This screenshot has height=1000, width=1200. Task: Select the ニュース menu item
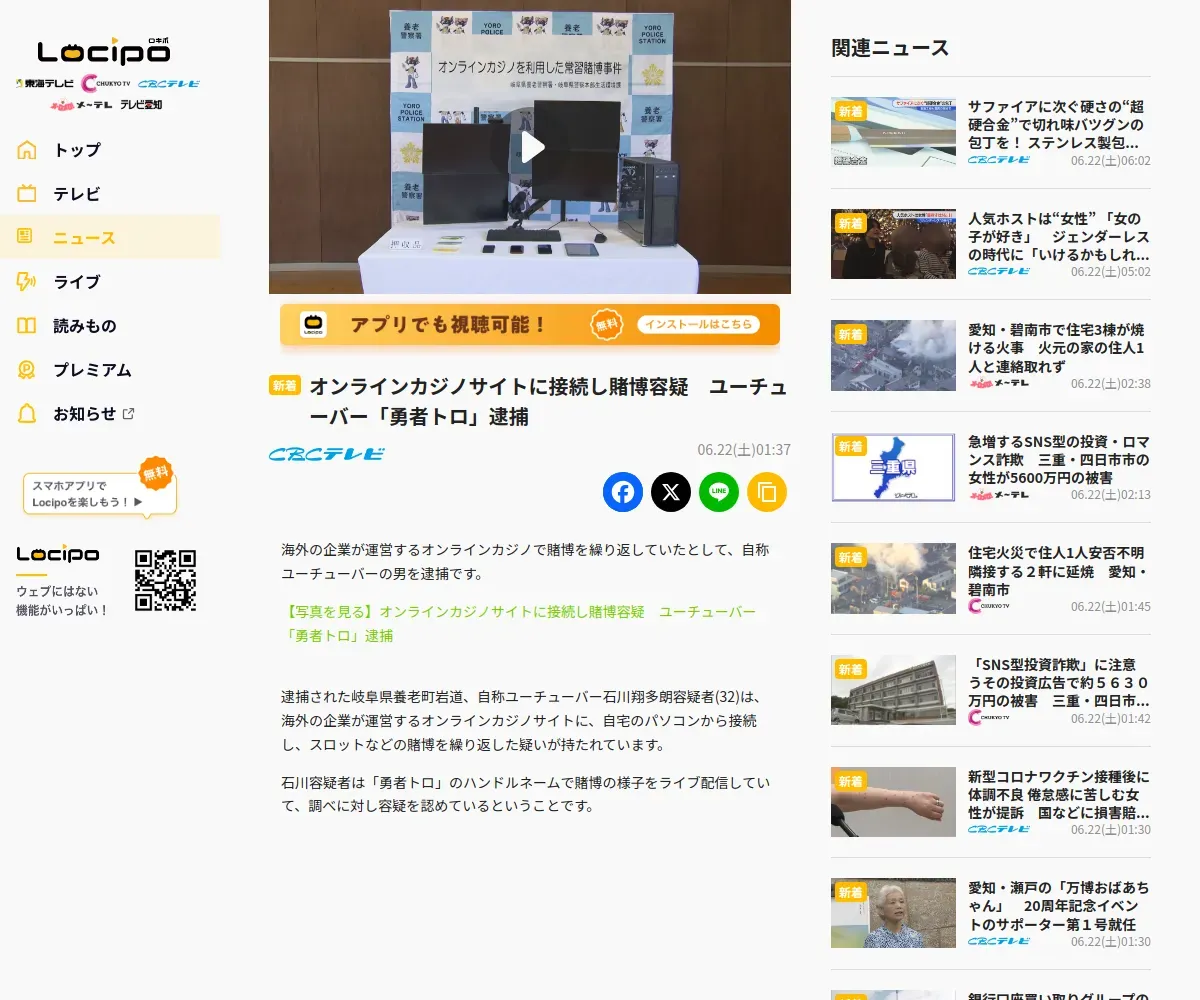point(110,238)
